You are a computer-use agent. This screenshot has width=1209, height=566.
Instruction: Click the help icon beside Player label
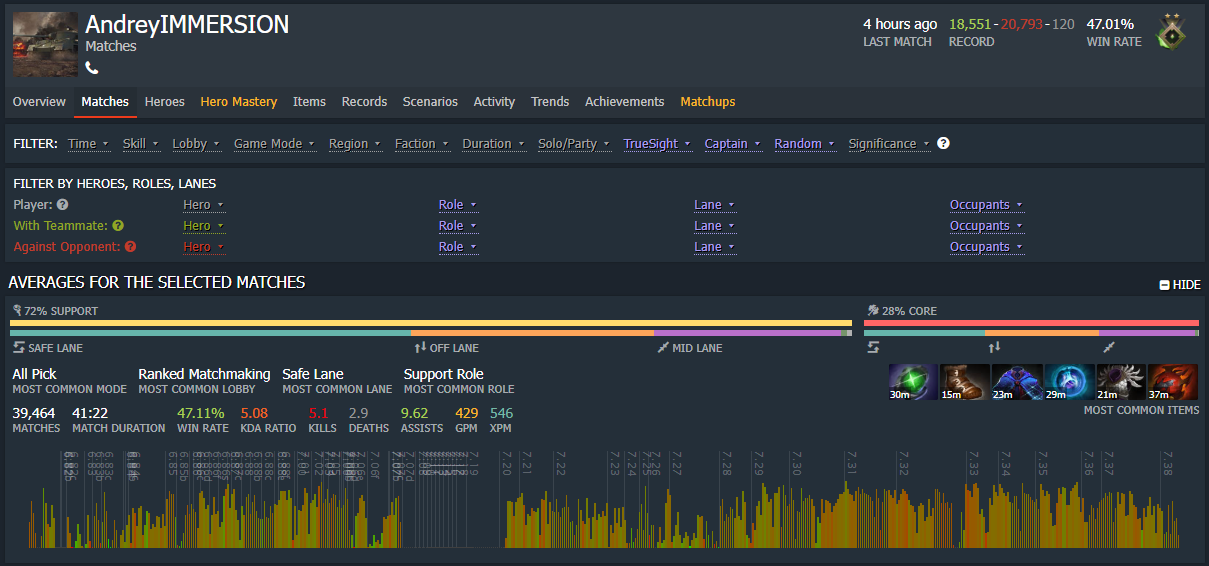(62, 205)
